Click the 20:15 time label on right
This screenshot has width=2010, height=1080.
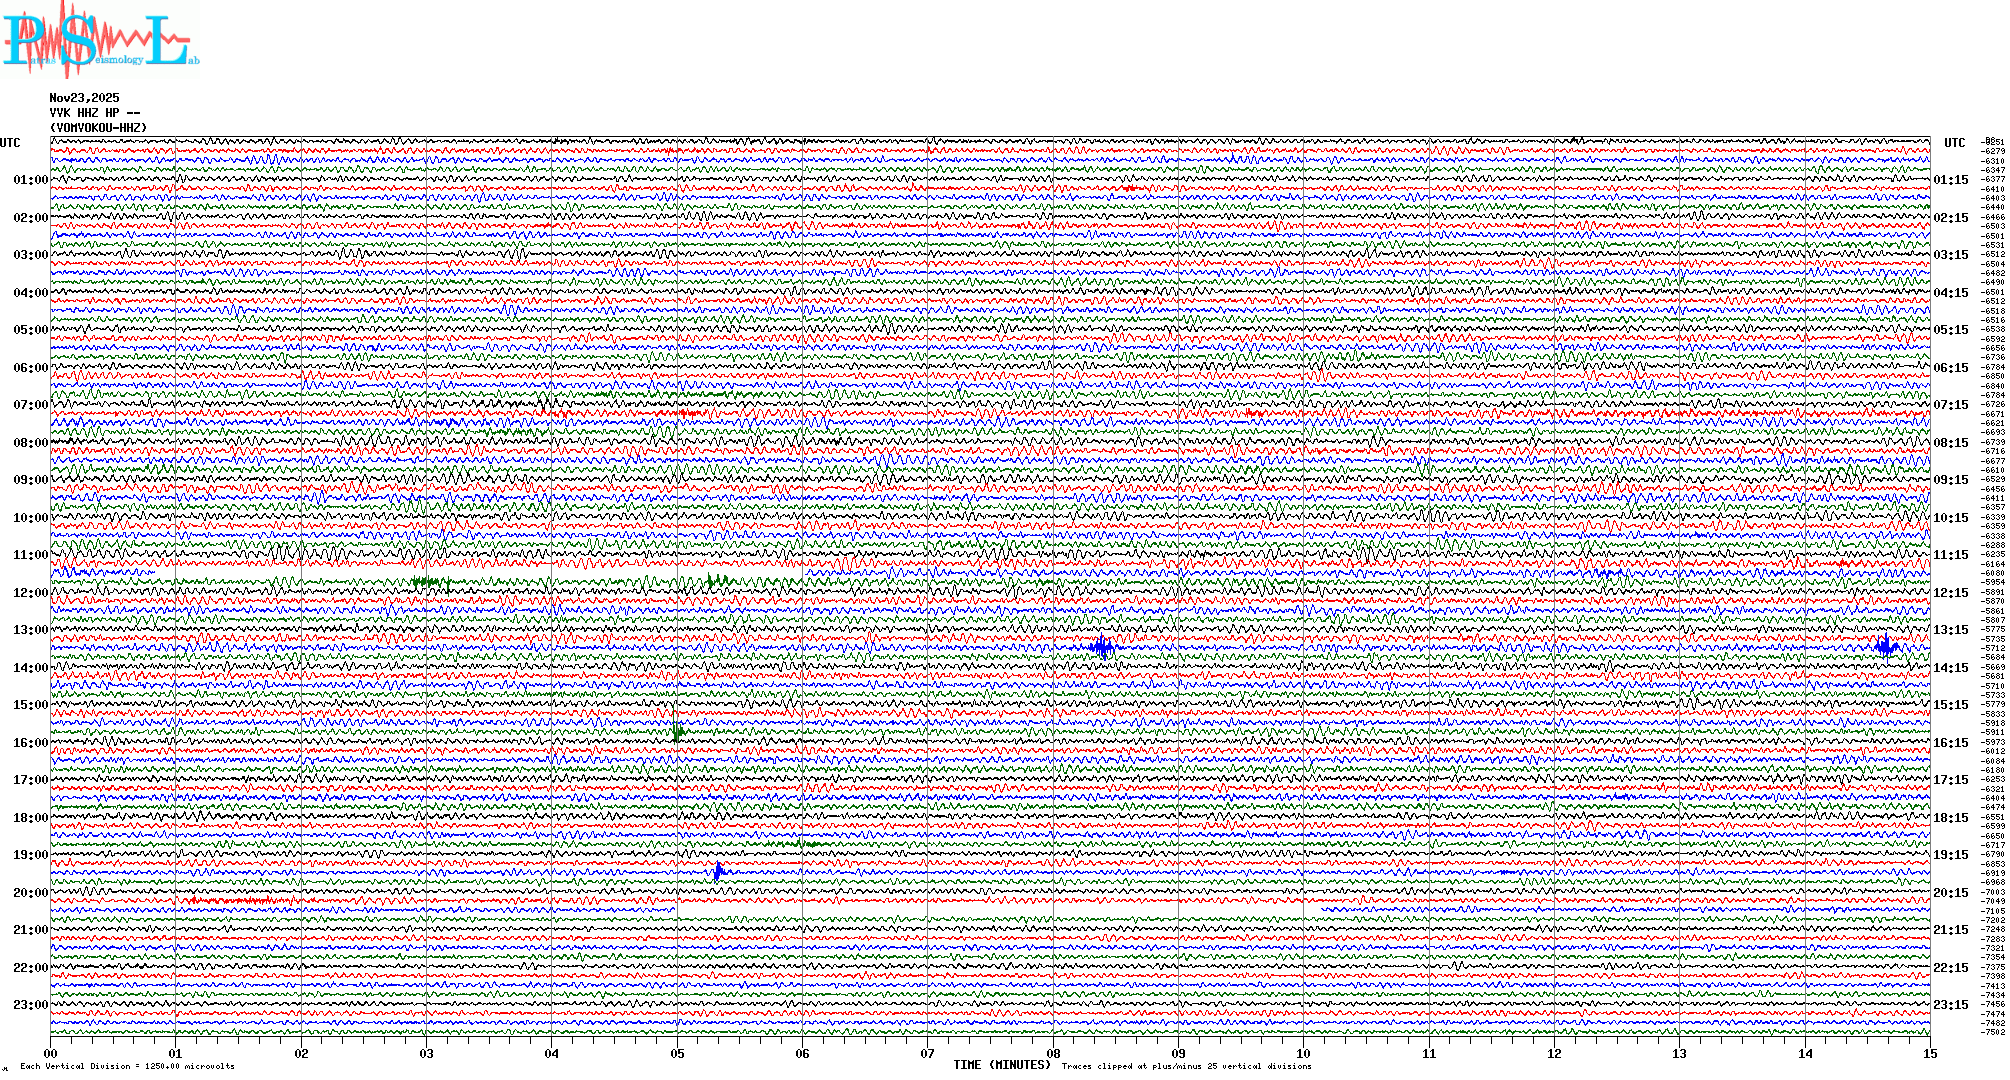(1950, 893)
